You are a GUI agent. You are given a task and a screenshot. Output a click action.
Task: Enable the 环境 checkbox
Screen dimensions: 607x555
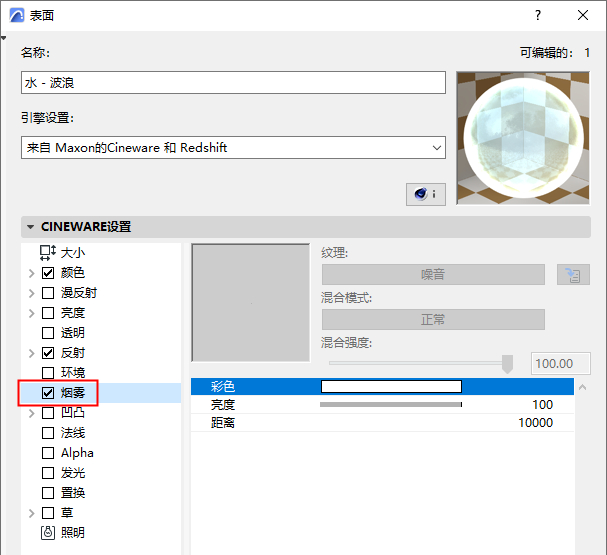(48, 373)
